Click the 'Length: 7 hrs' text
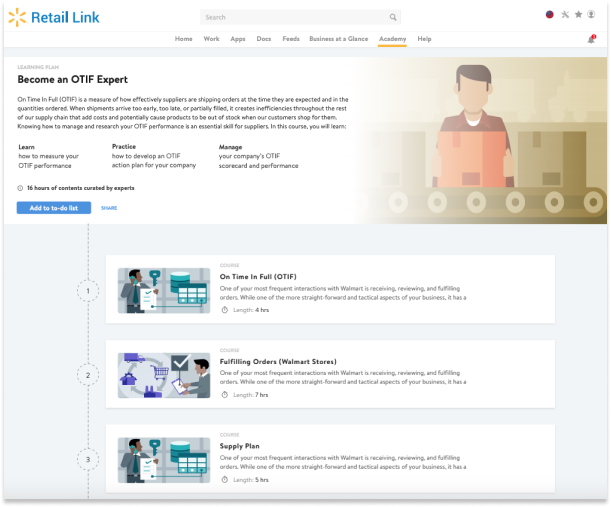This screenshot has height=507, width=611. [x=251, y=395]
